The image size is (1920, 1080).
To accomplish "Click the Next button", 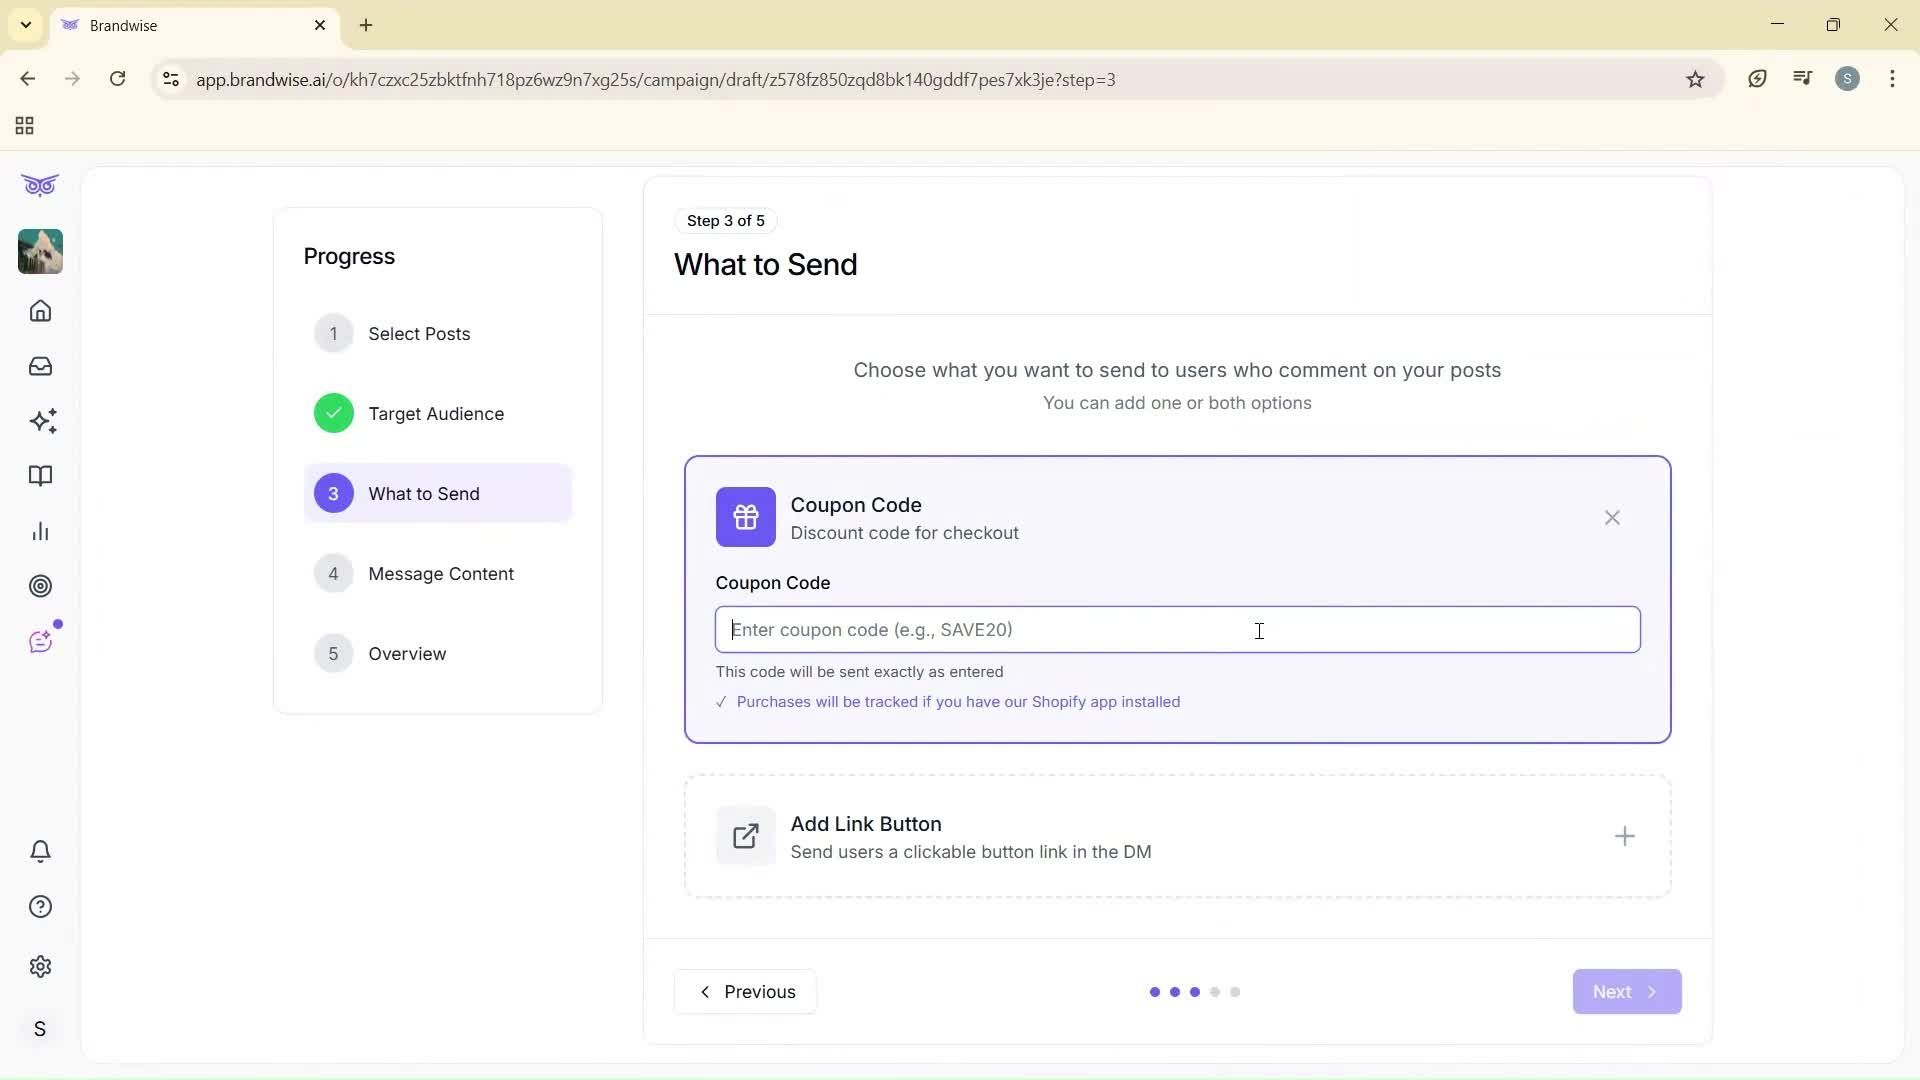I will click(x=1625, y=991).
